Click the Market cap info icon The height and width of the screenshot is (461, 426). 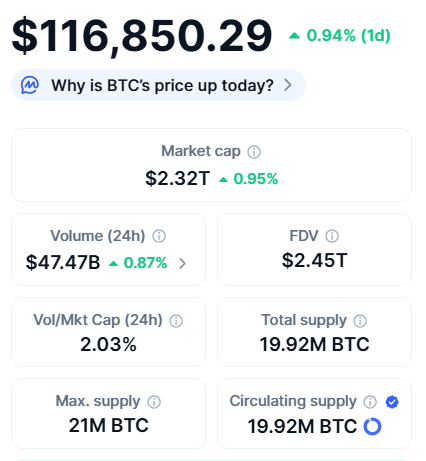tap(254, 152)
